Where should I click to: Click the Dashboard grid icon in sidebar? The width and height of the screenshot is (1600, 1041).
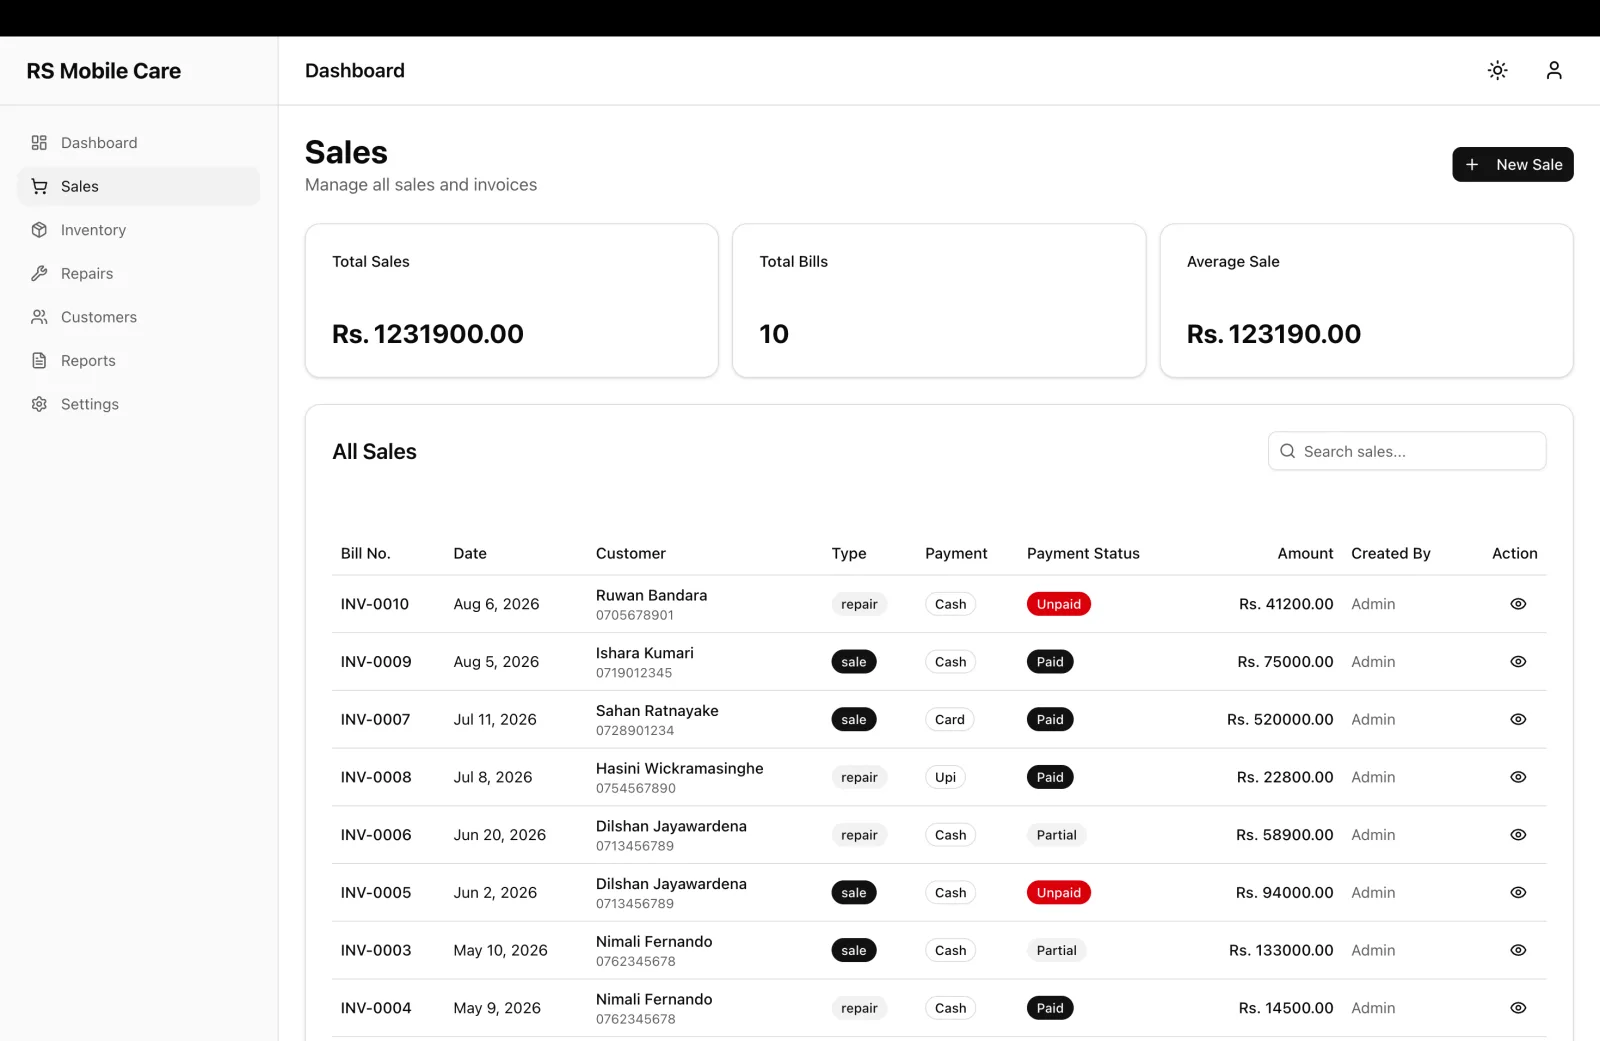(39, 143)
